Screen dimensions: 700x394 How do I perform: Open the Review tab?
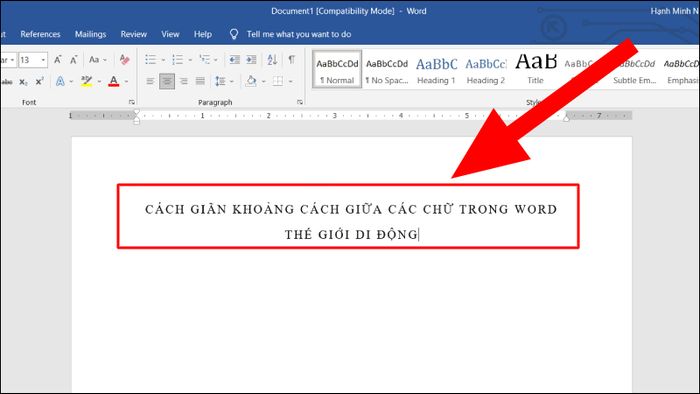coord(133,34)
